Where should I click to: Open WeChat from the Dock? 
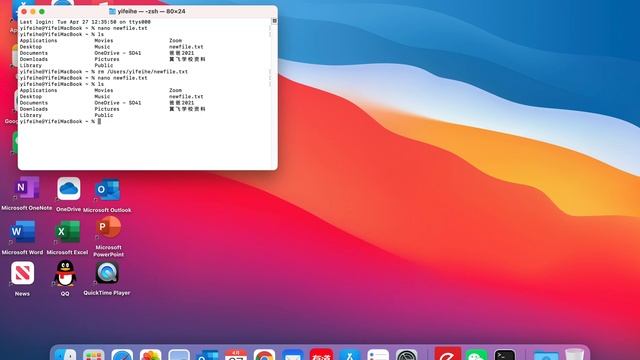pos(476,355)
